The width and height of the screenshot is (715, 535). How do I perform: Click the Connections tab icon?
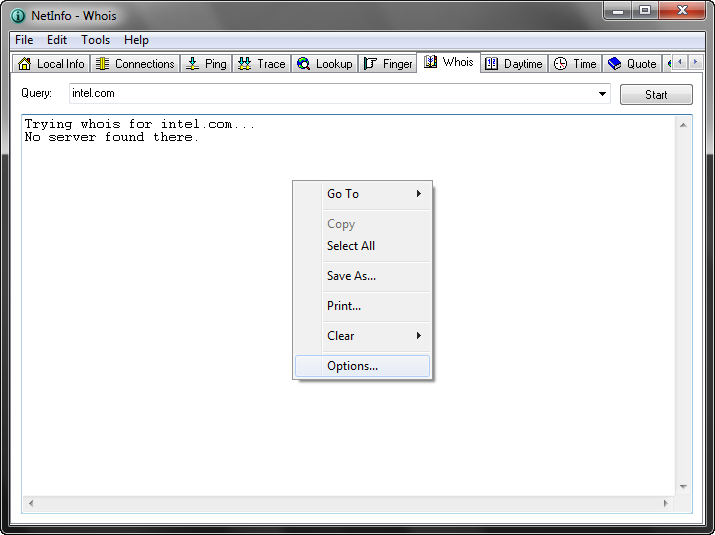coord(102,64)
